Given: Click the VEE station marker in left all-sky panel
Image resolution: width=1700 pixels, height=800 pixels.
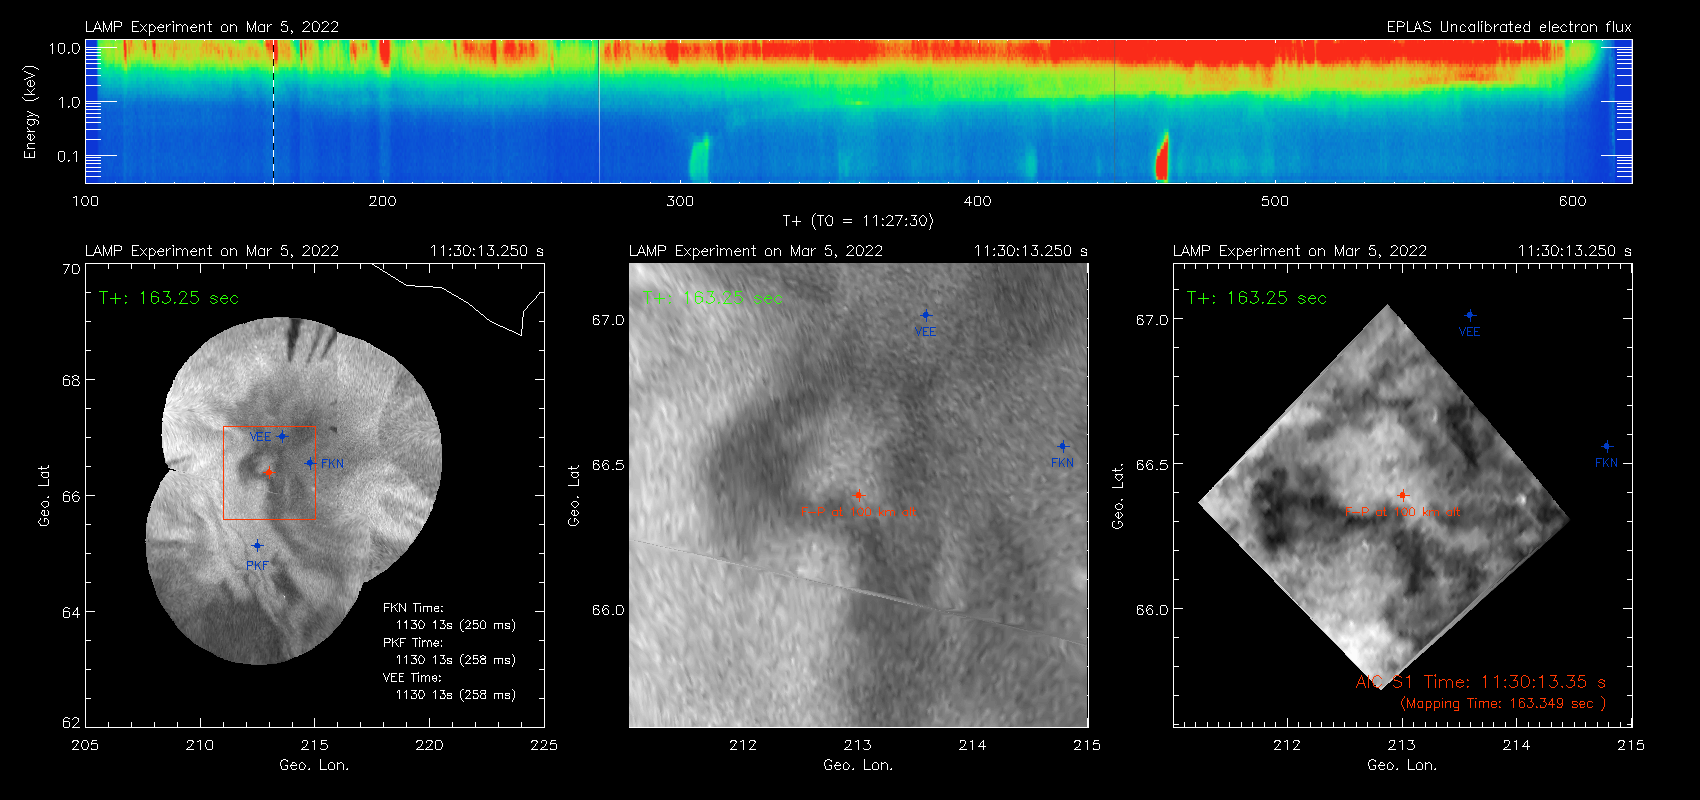Looking at the screenshot, I should click(x=282, y=436).
